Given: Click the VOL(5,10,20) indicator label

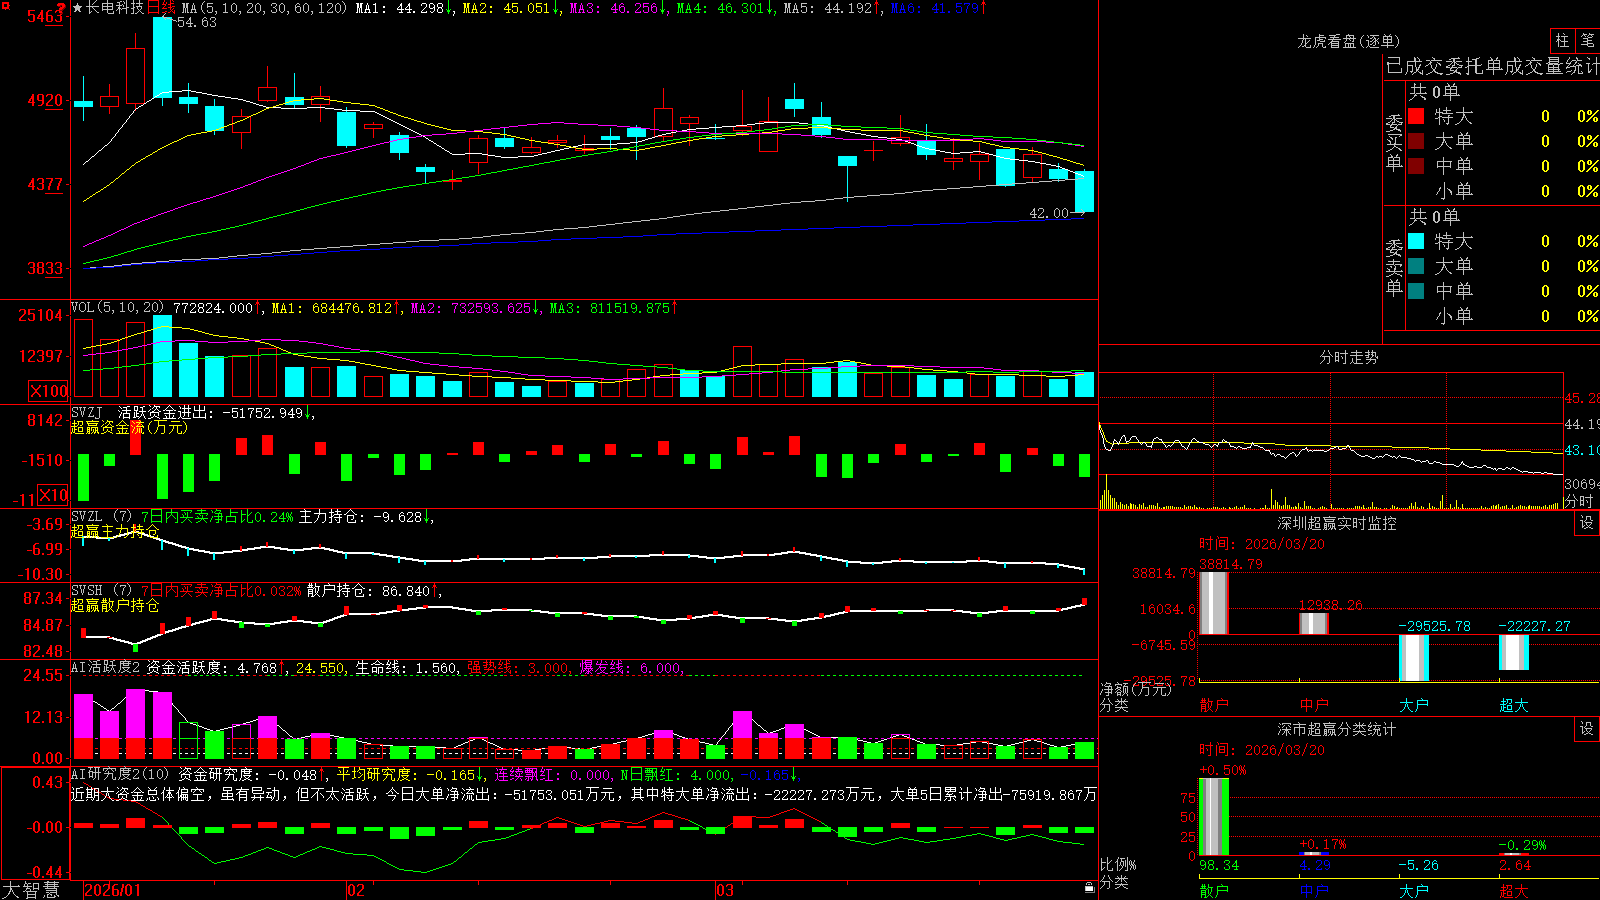Looking at the screenshot, I should click(x=118, y=308).
